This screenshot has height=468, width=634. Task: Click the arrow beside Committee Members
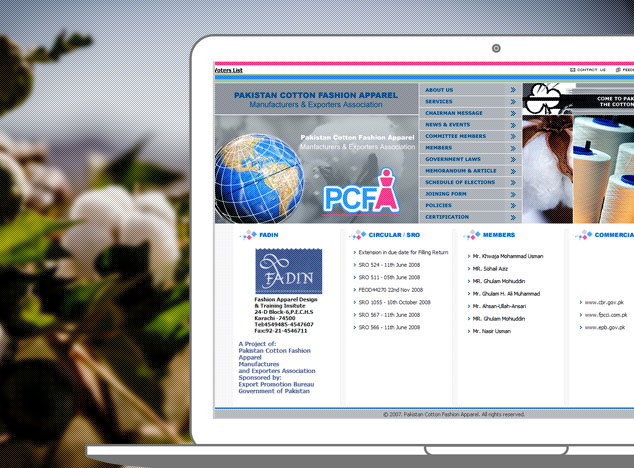tap(513, 137)
